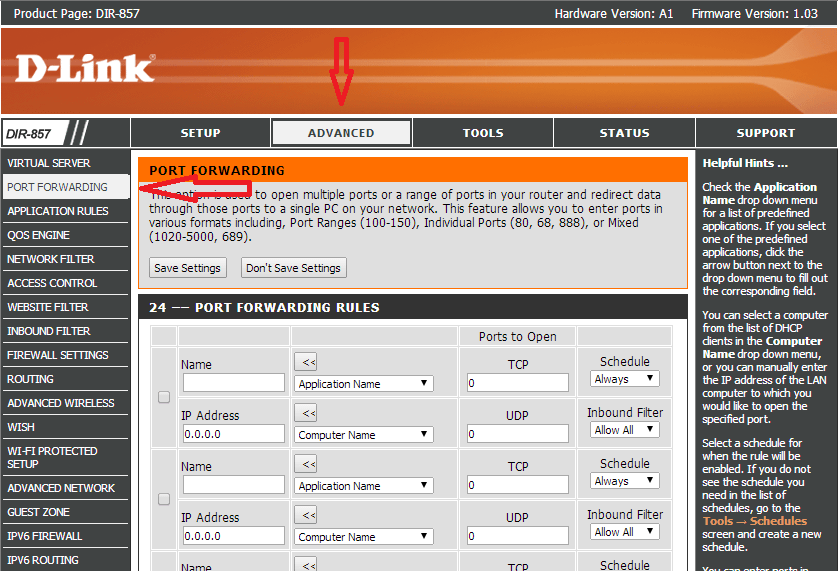This screenshot has width=838, height=571.
Task: Copy application name with first rule's << button
Action: [x=306, y=362]
